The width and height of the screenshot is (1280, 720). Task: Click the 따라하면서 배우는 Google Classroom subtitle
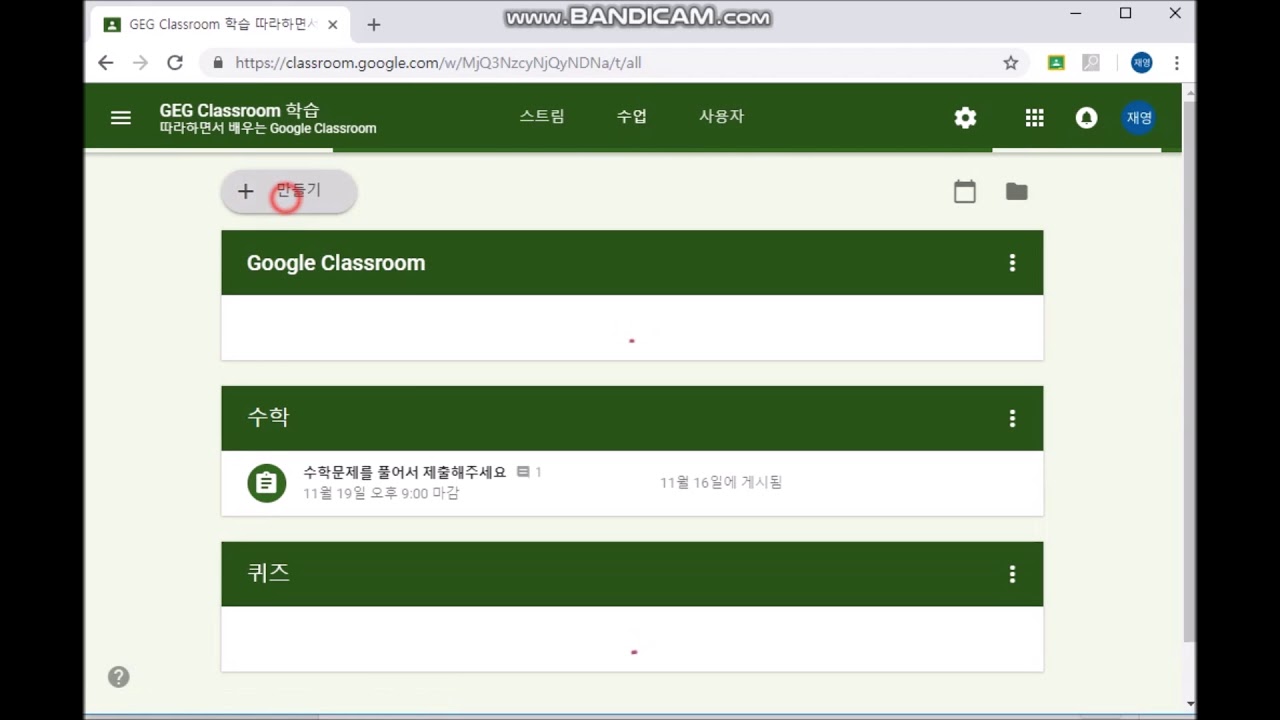click(268, 128)
